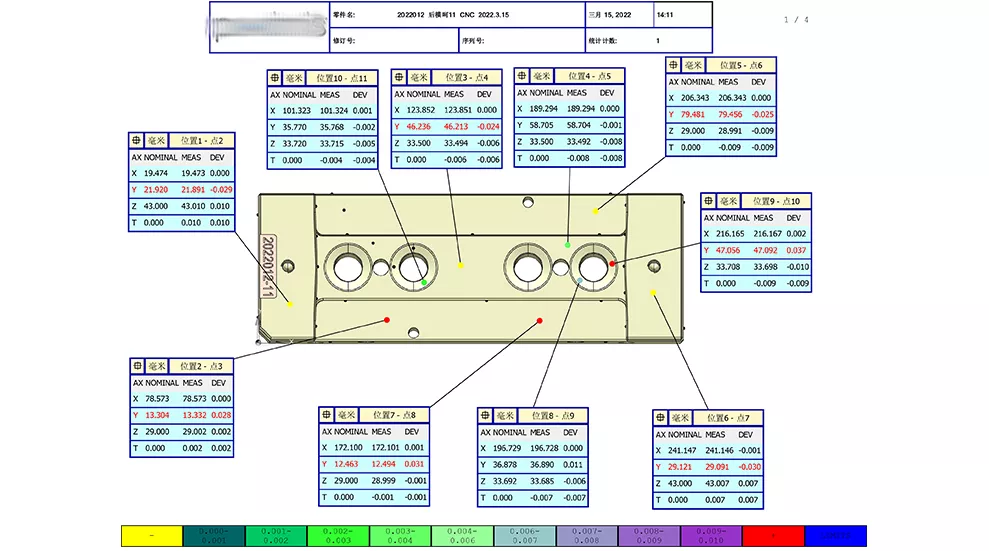Select the position symbol icon of 位置7 - 点8
989x551 pixels.
(327, 415)
